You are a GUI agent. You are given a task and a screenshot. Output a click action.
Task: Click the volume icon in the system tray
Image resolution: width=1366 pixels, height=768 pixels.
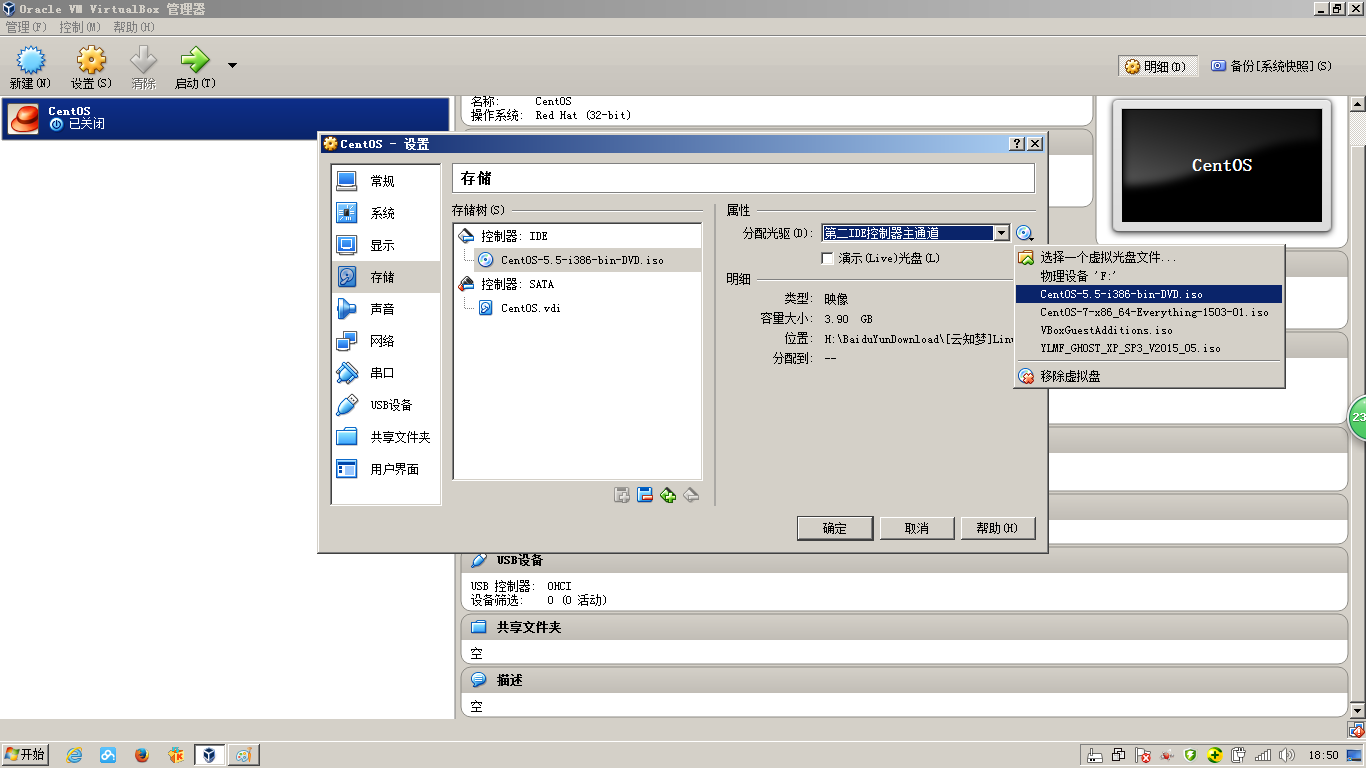pos(1285,755)
